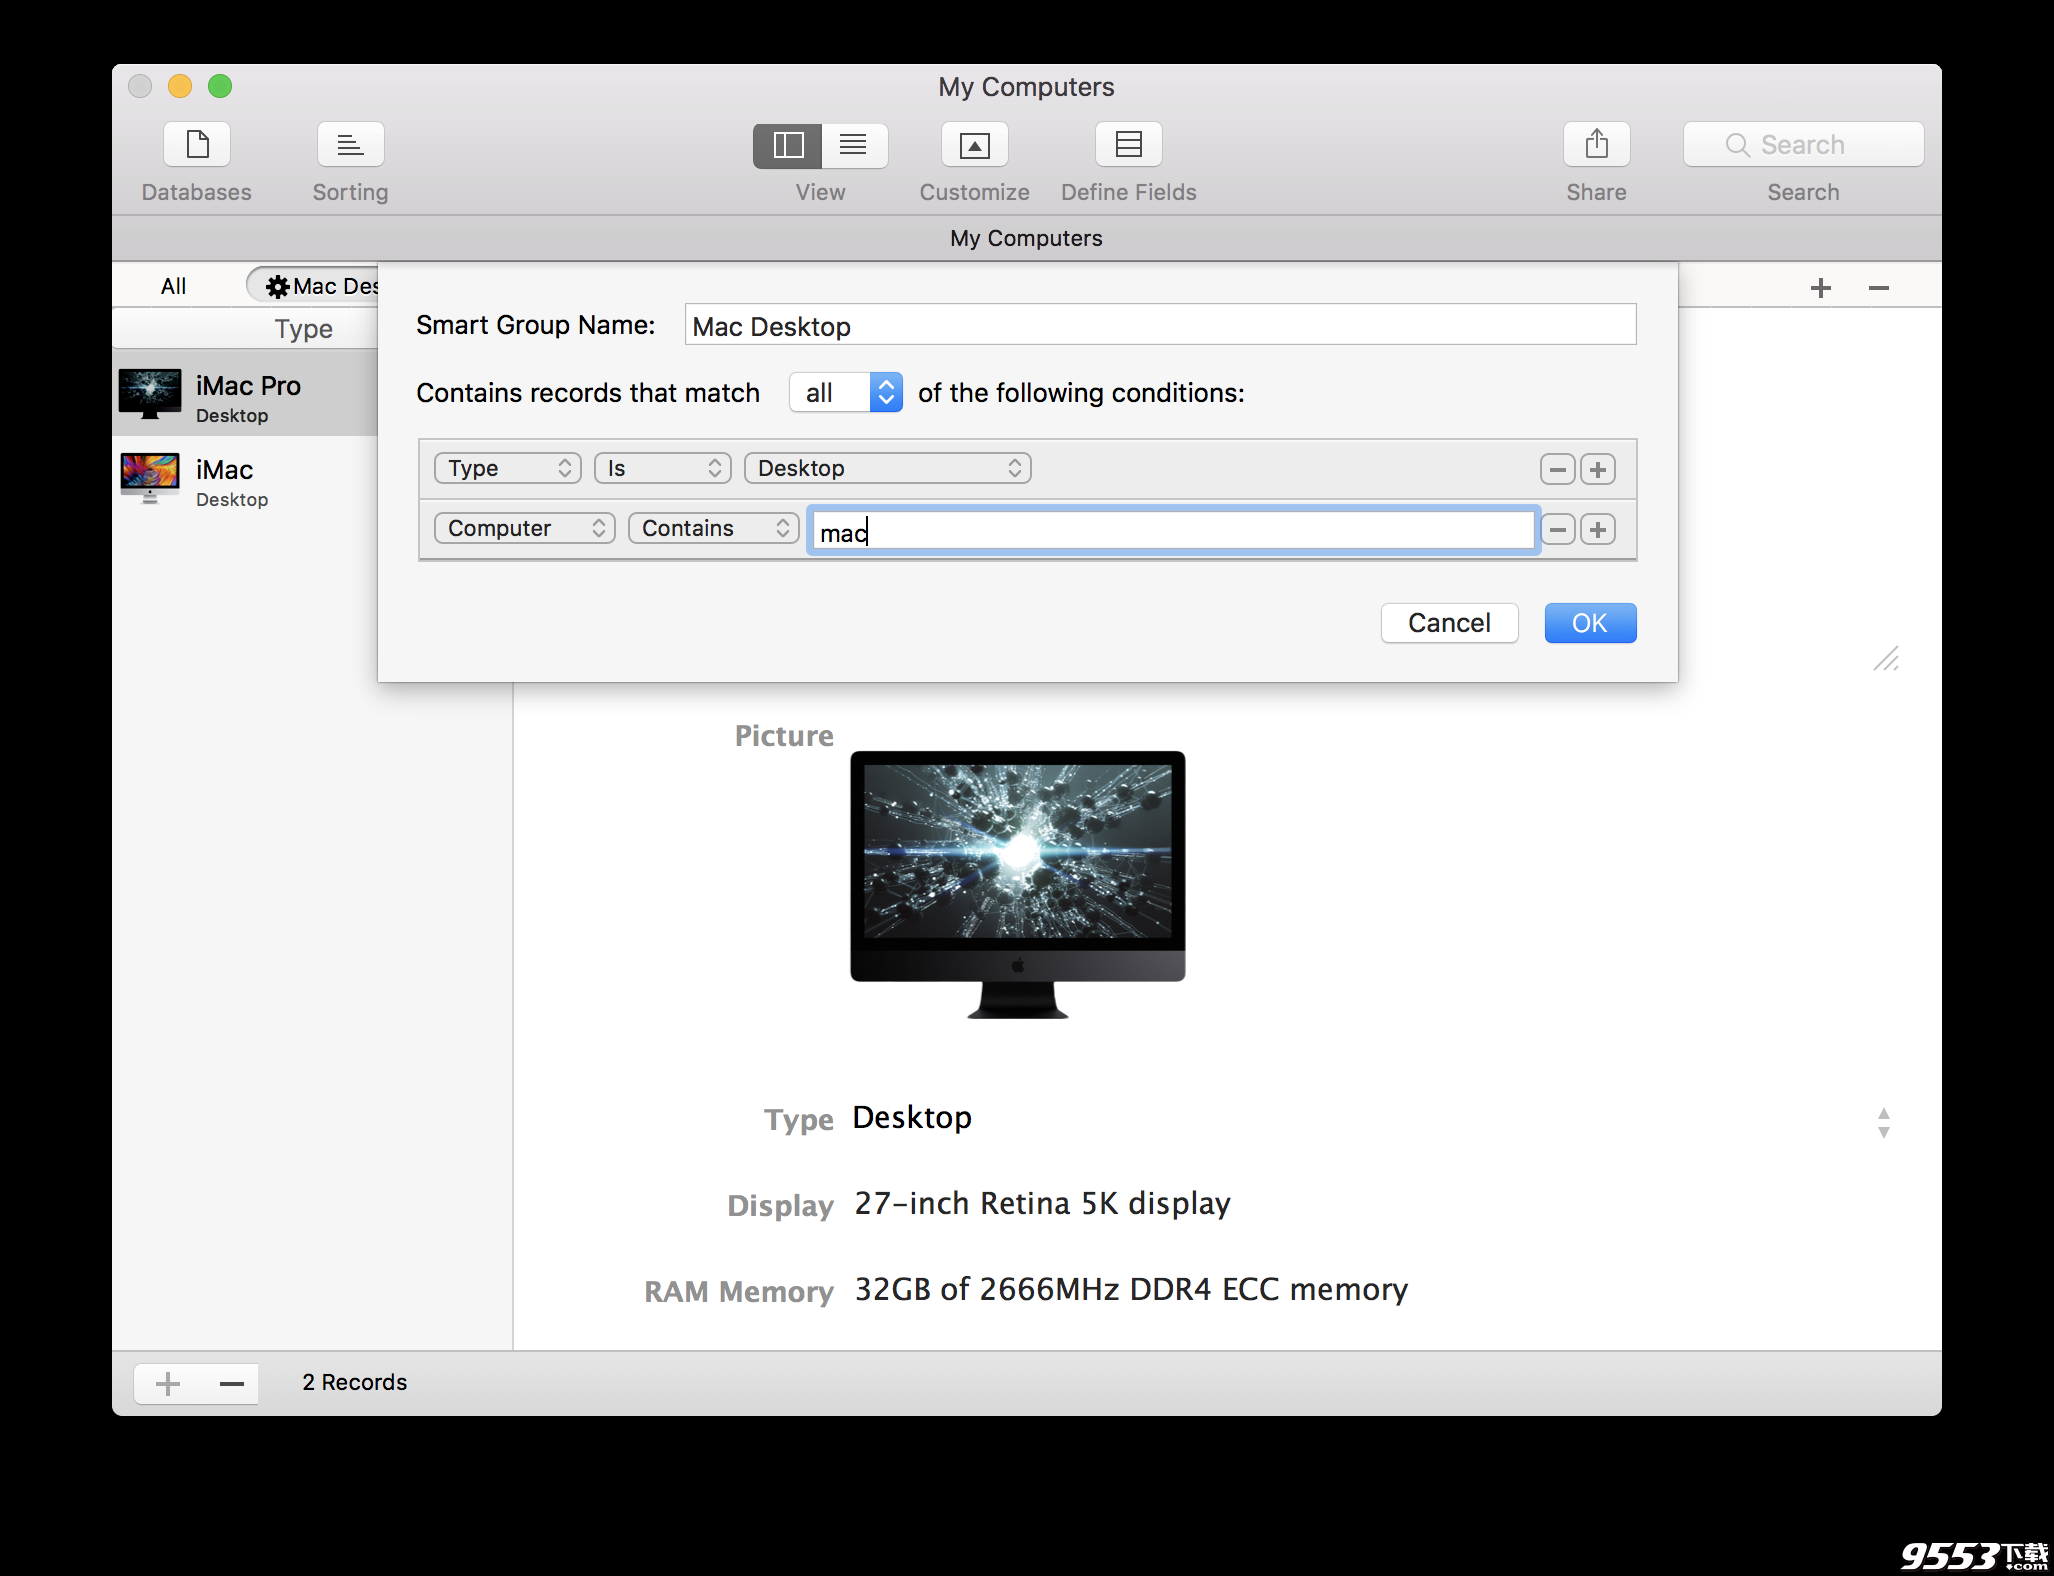
Task: Open the Databases toolbar icon
Action: (197, 146)
